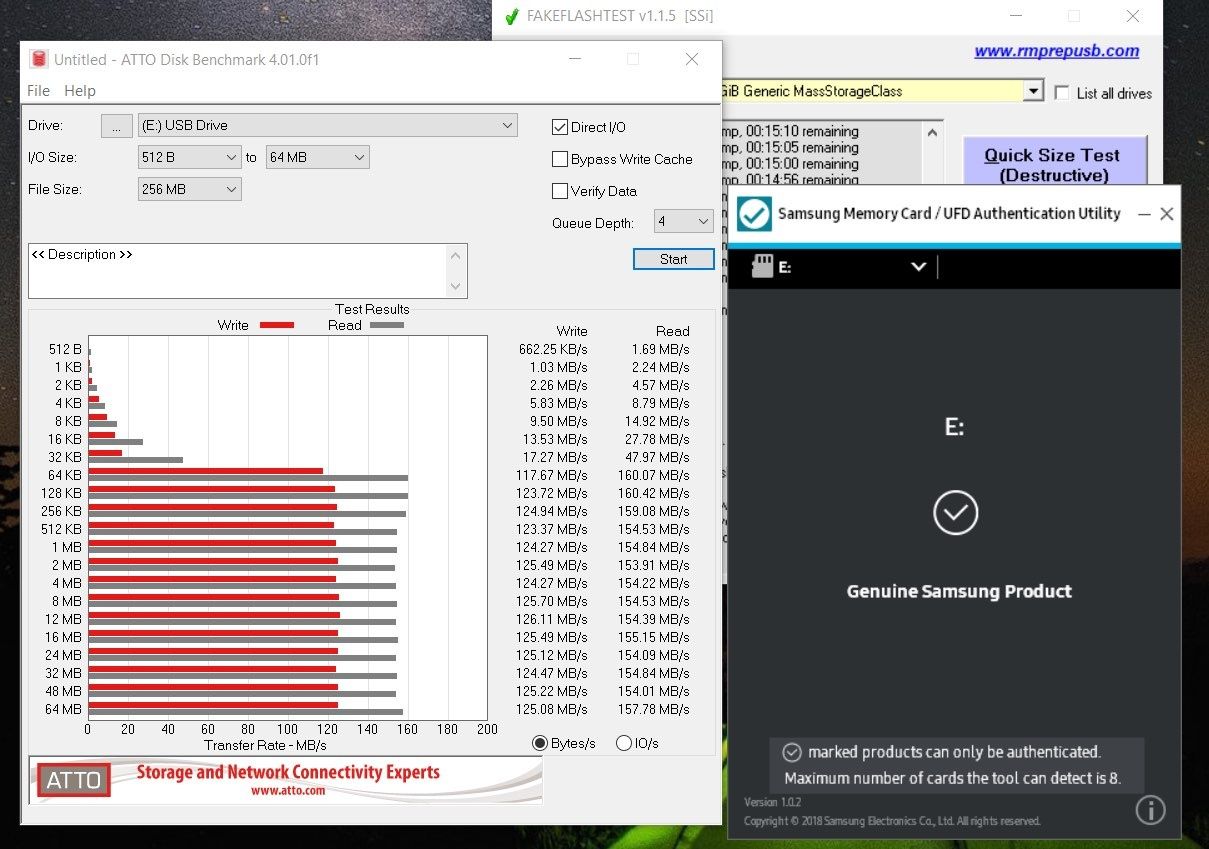Close the Samsung Authentication Utility window
The height and width of the screenshot is (849, 1209).
1166,214
